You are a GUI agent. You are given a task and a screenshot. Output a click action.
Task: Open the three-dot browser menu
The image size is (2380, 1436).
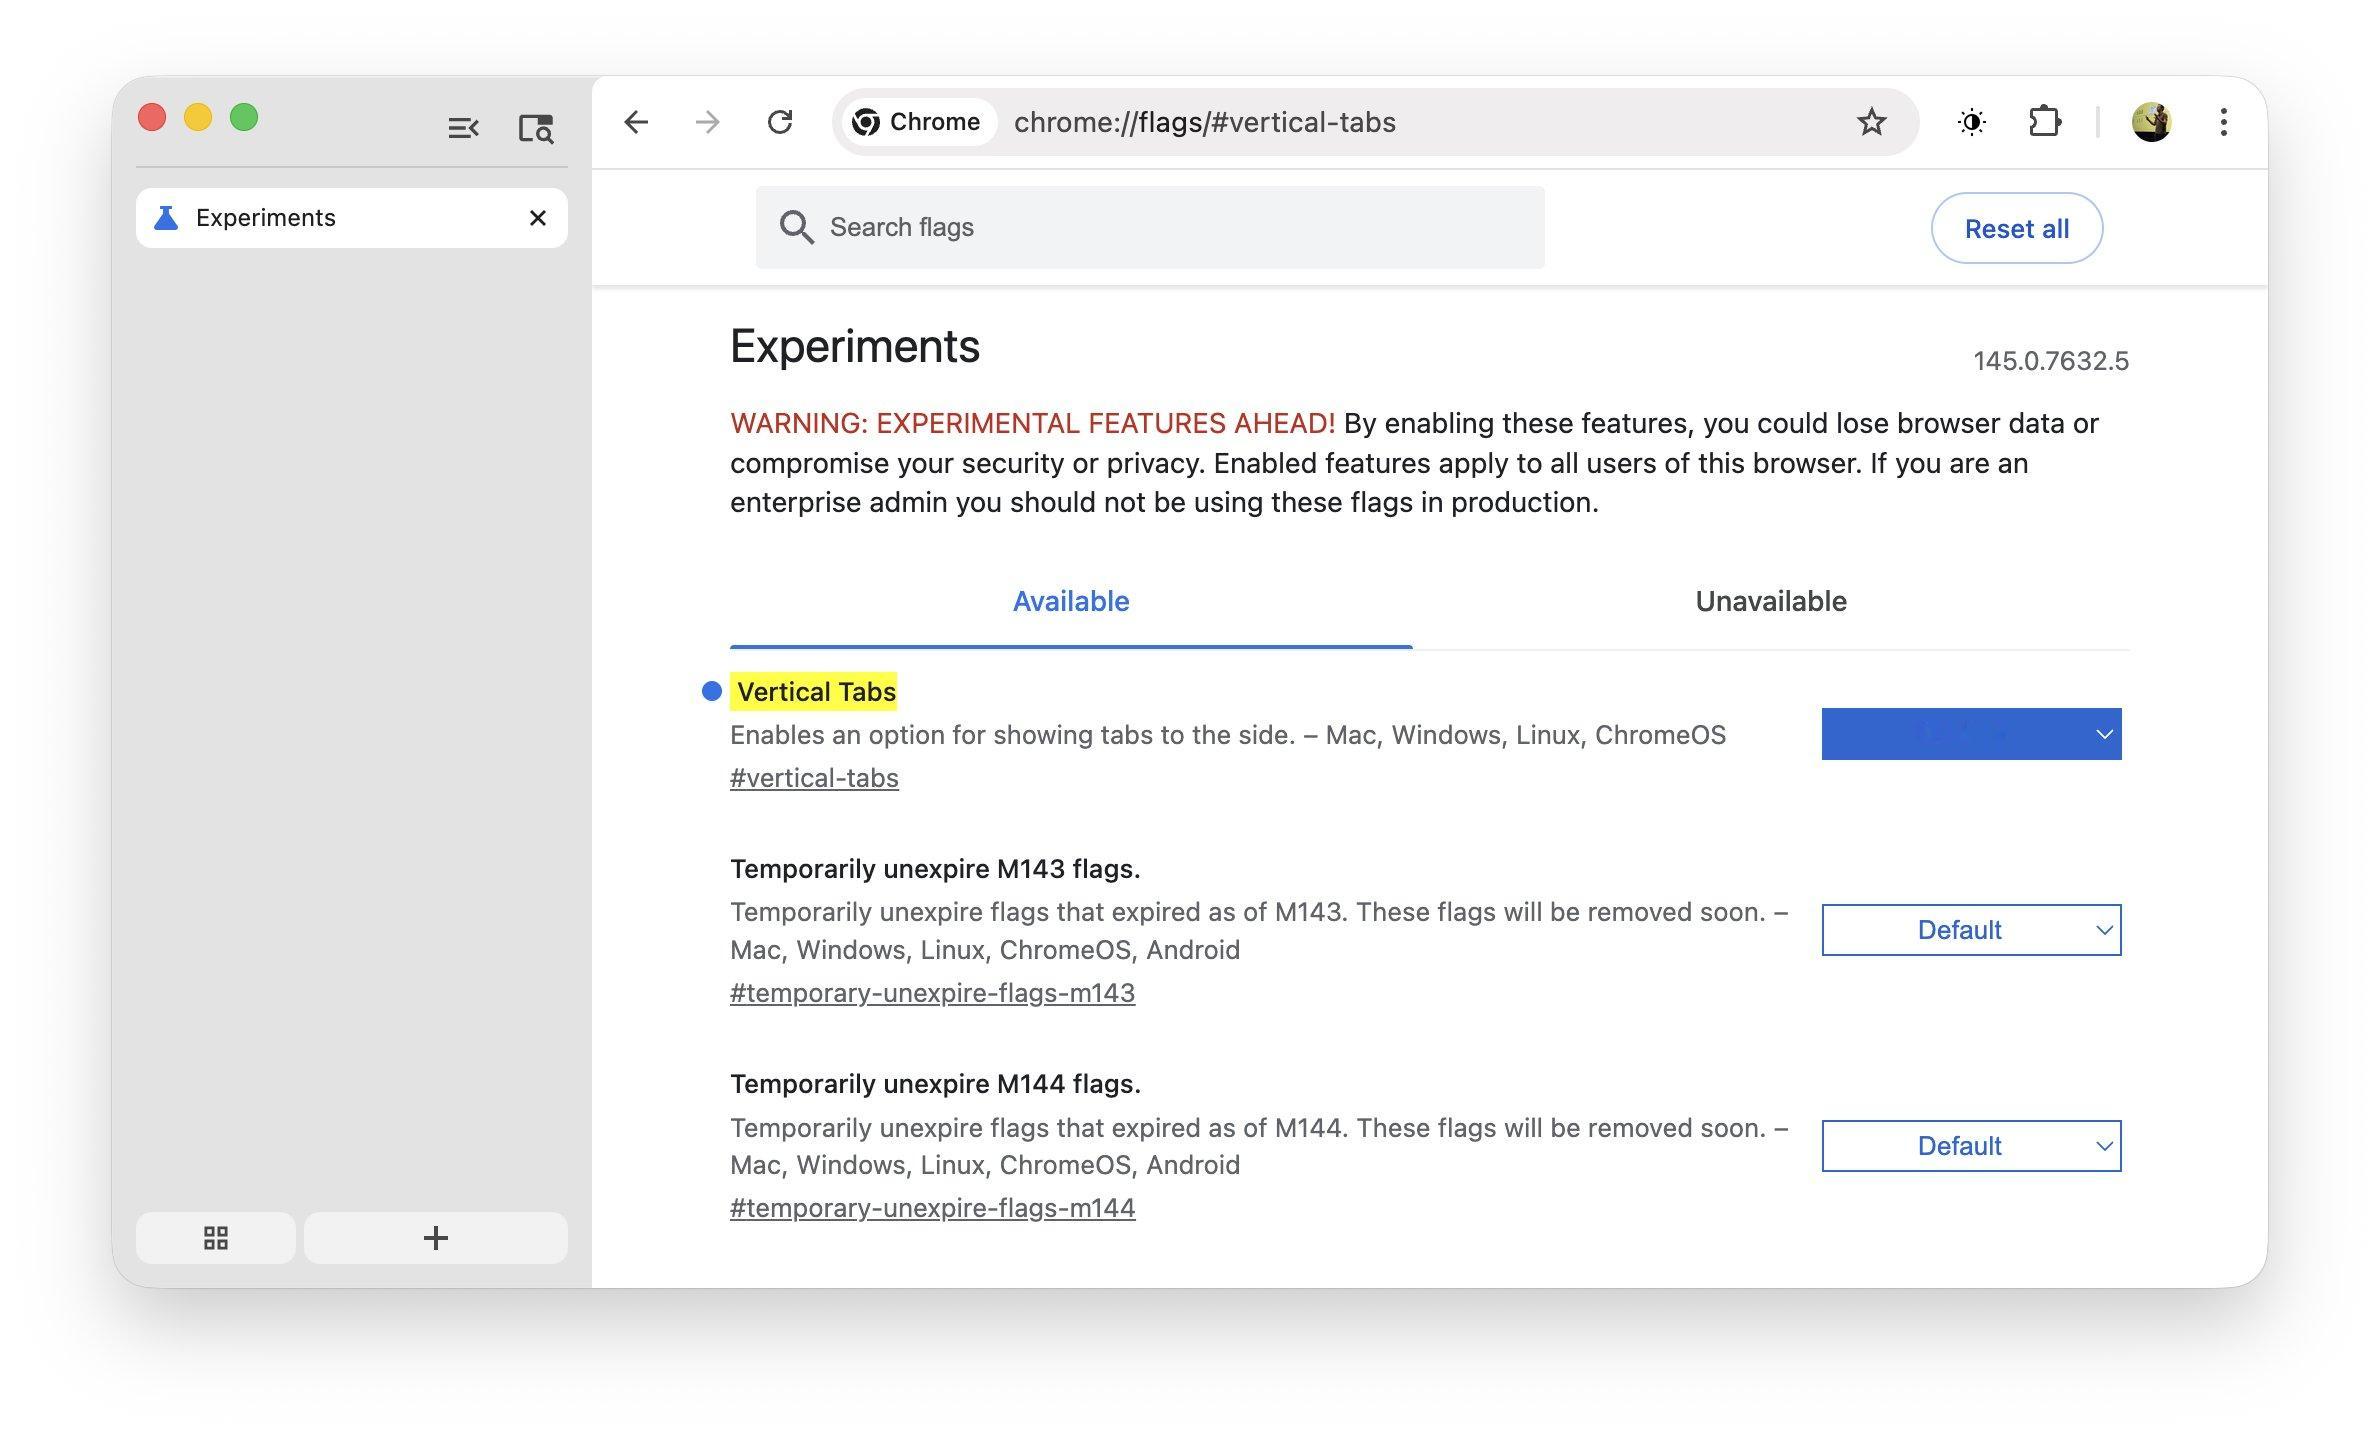(x=2223, y=122)
